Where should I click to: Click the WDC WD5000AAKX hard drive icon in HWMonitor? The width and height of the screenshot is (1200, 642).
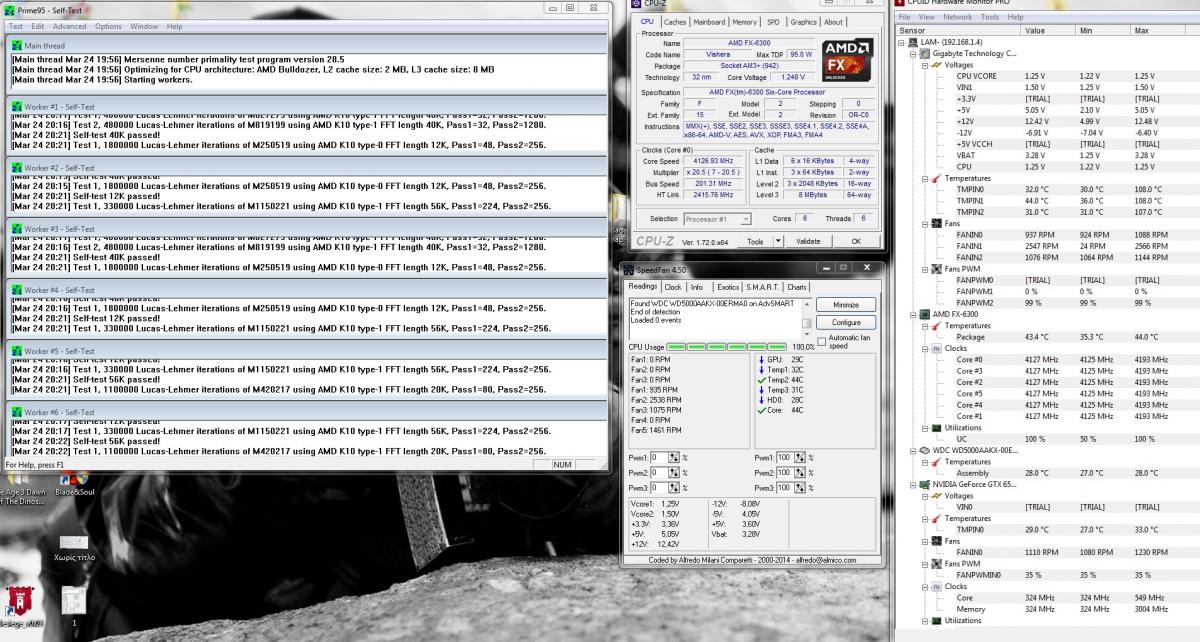pos(924,451)
